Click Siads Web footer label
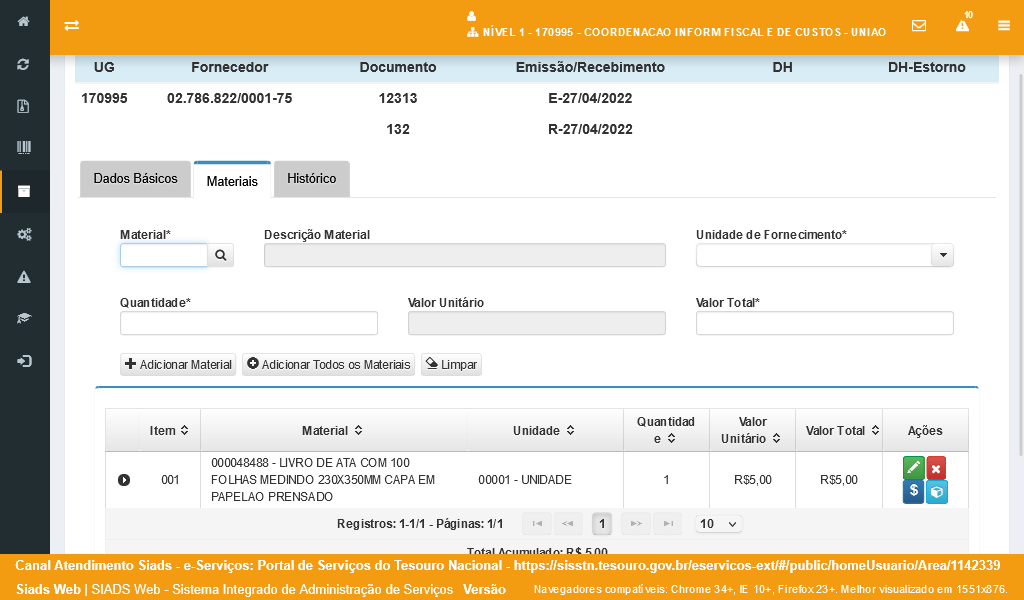The image size is (1024, 600). tap(48, 590)
